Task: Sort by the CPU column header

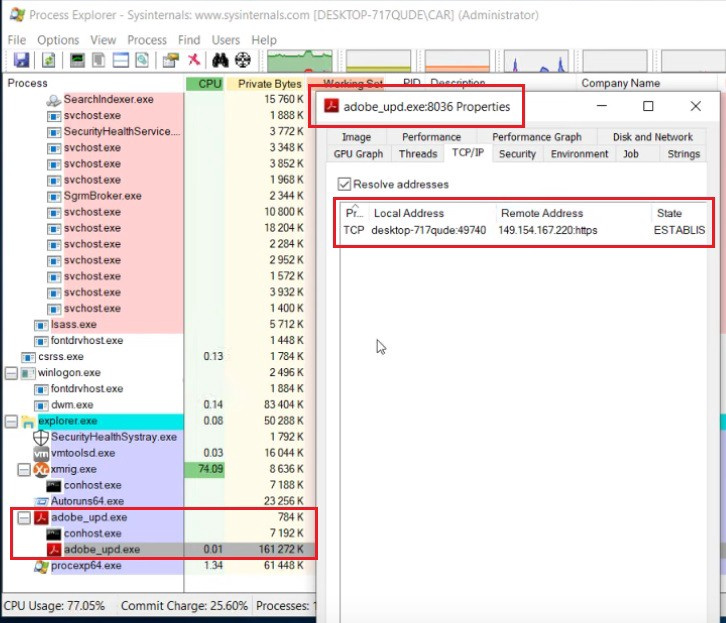Action: pyautogui.click(x=209, y=84)
